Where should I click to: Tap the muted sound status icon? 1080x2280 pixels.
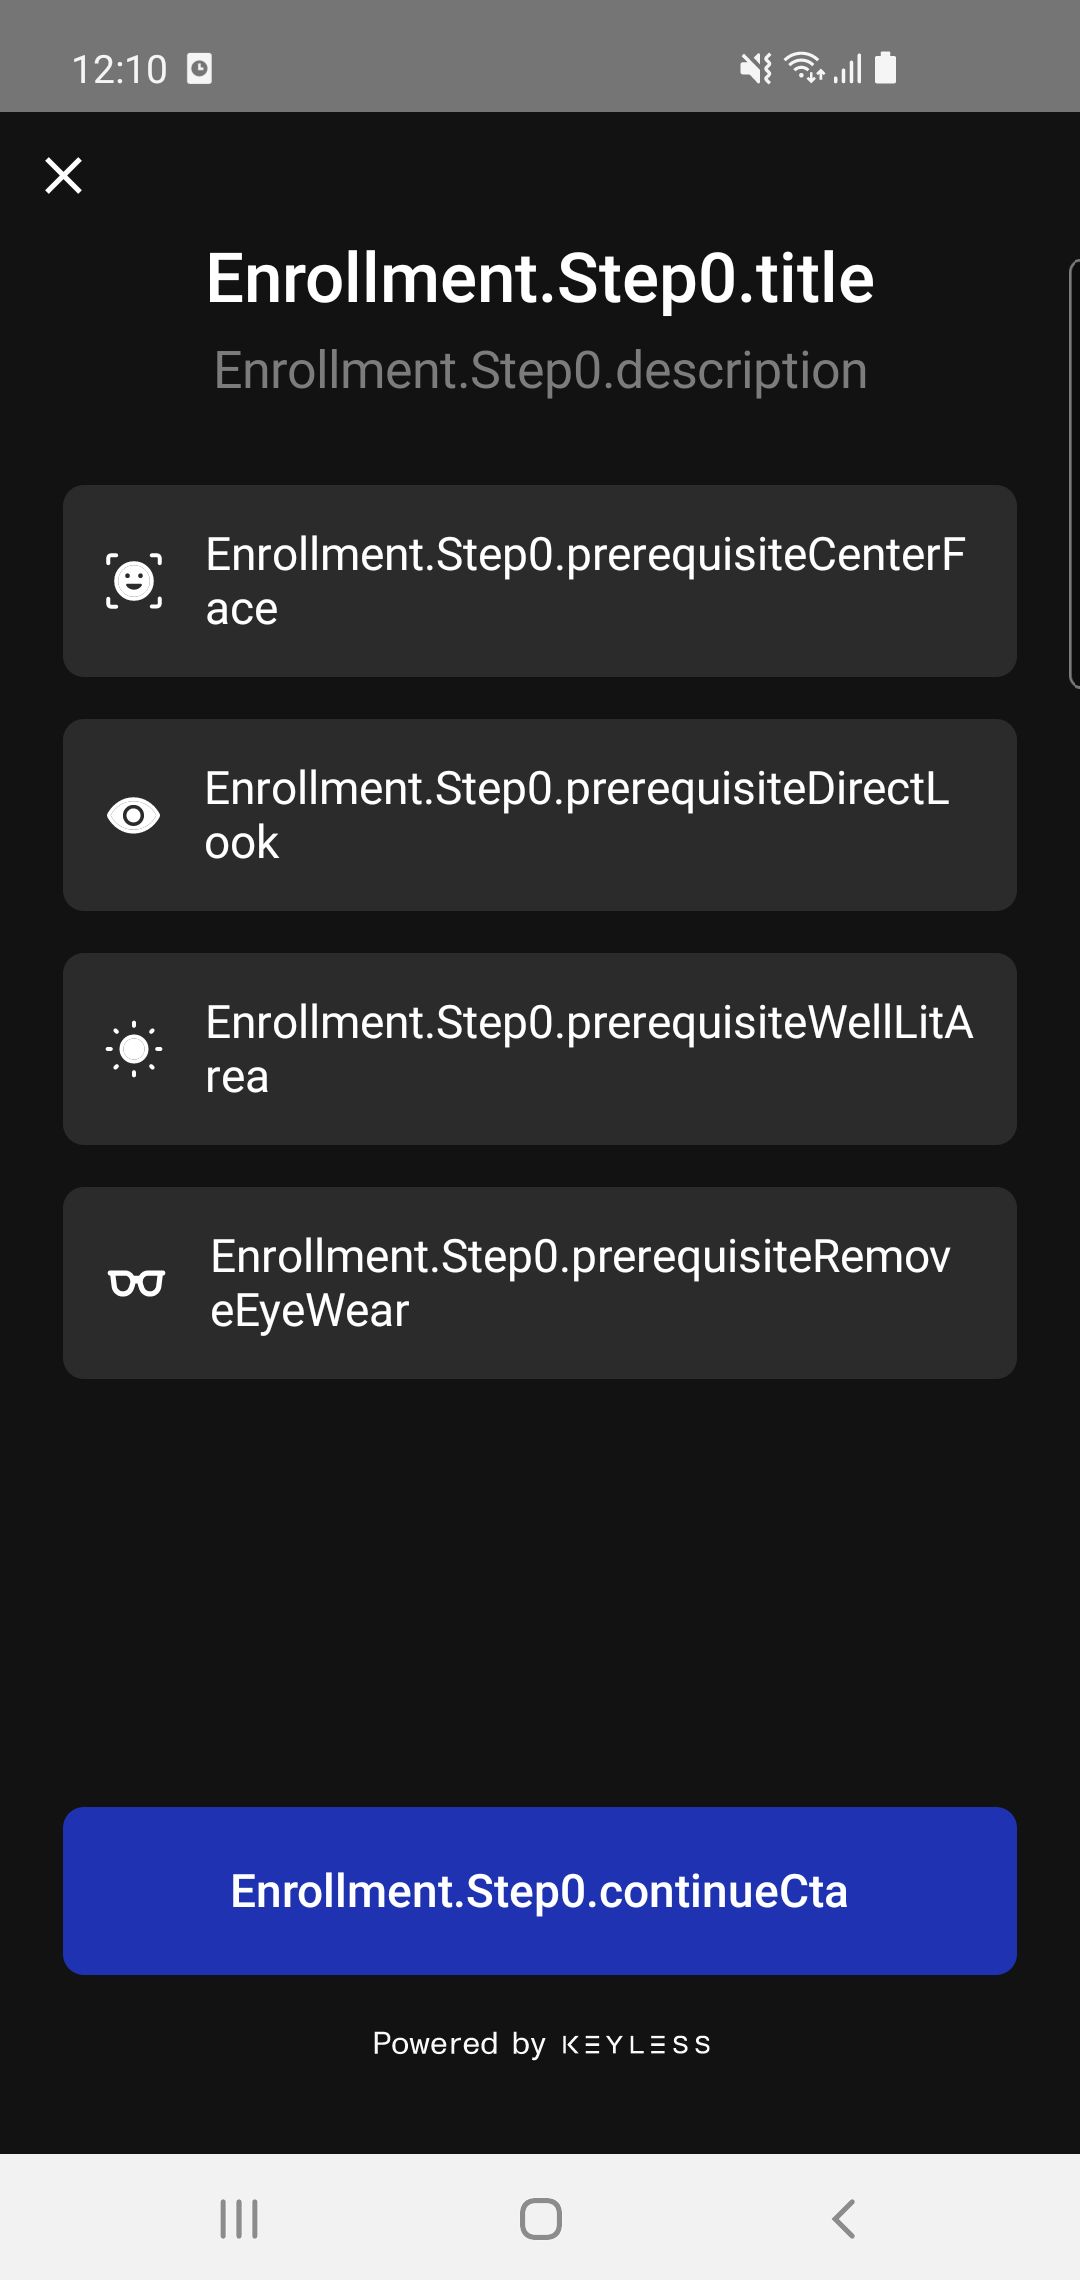point(755,68)
